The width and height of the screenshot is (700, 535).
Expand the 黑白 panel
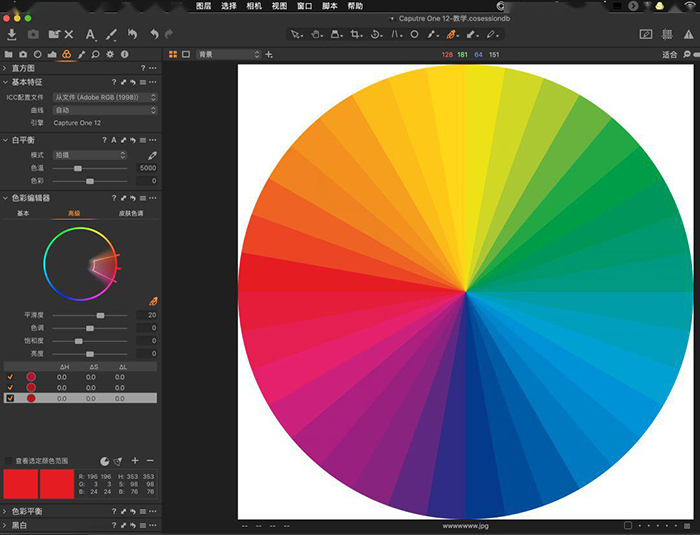point(5,525)
